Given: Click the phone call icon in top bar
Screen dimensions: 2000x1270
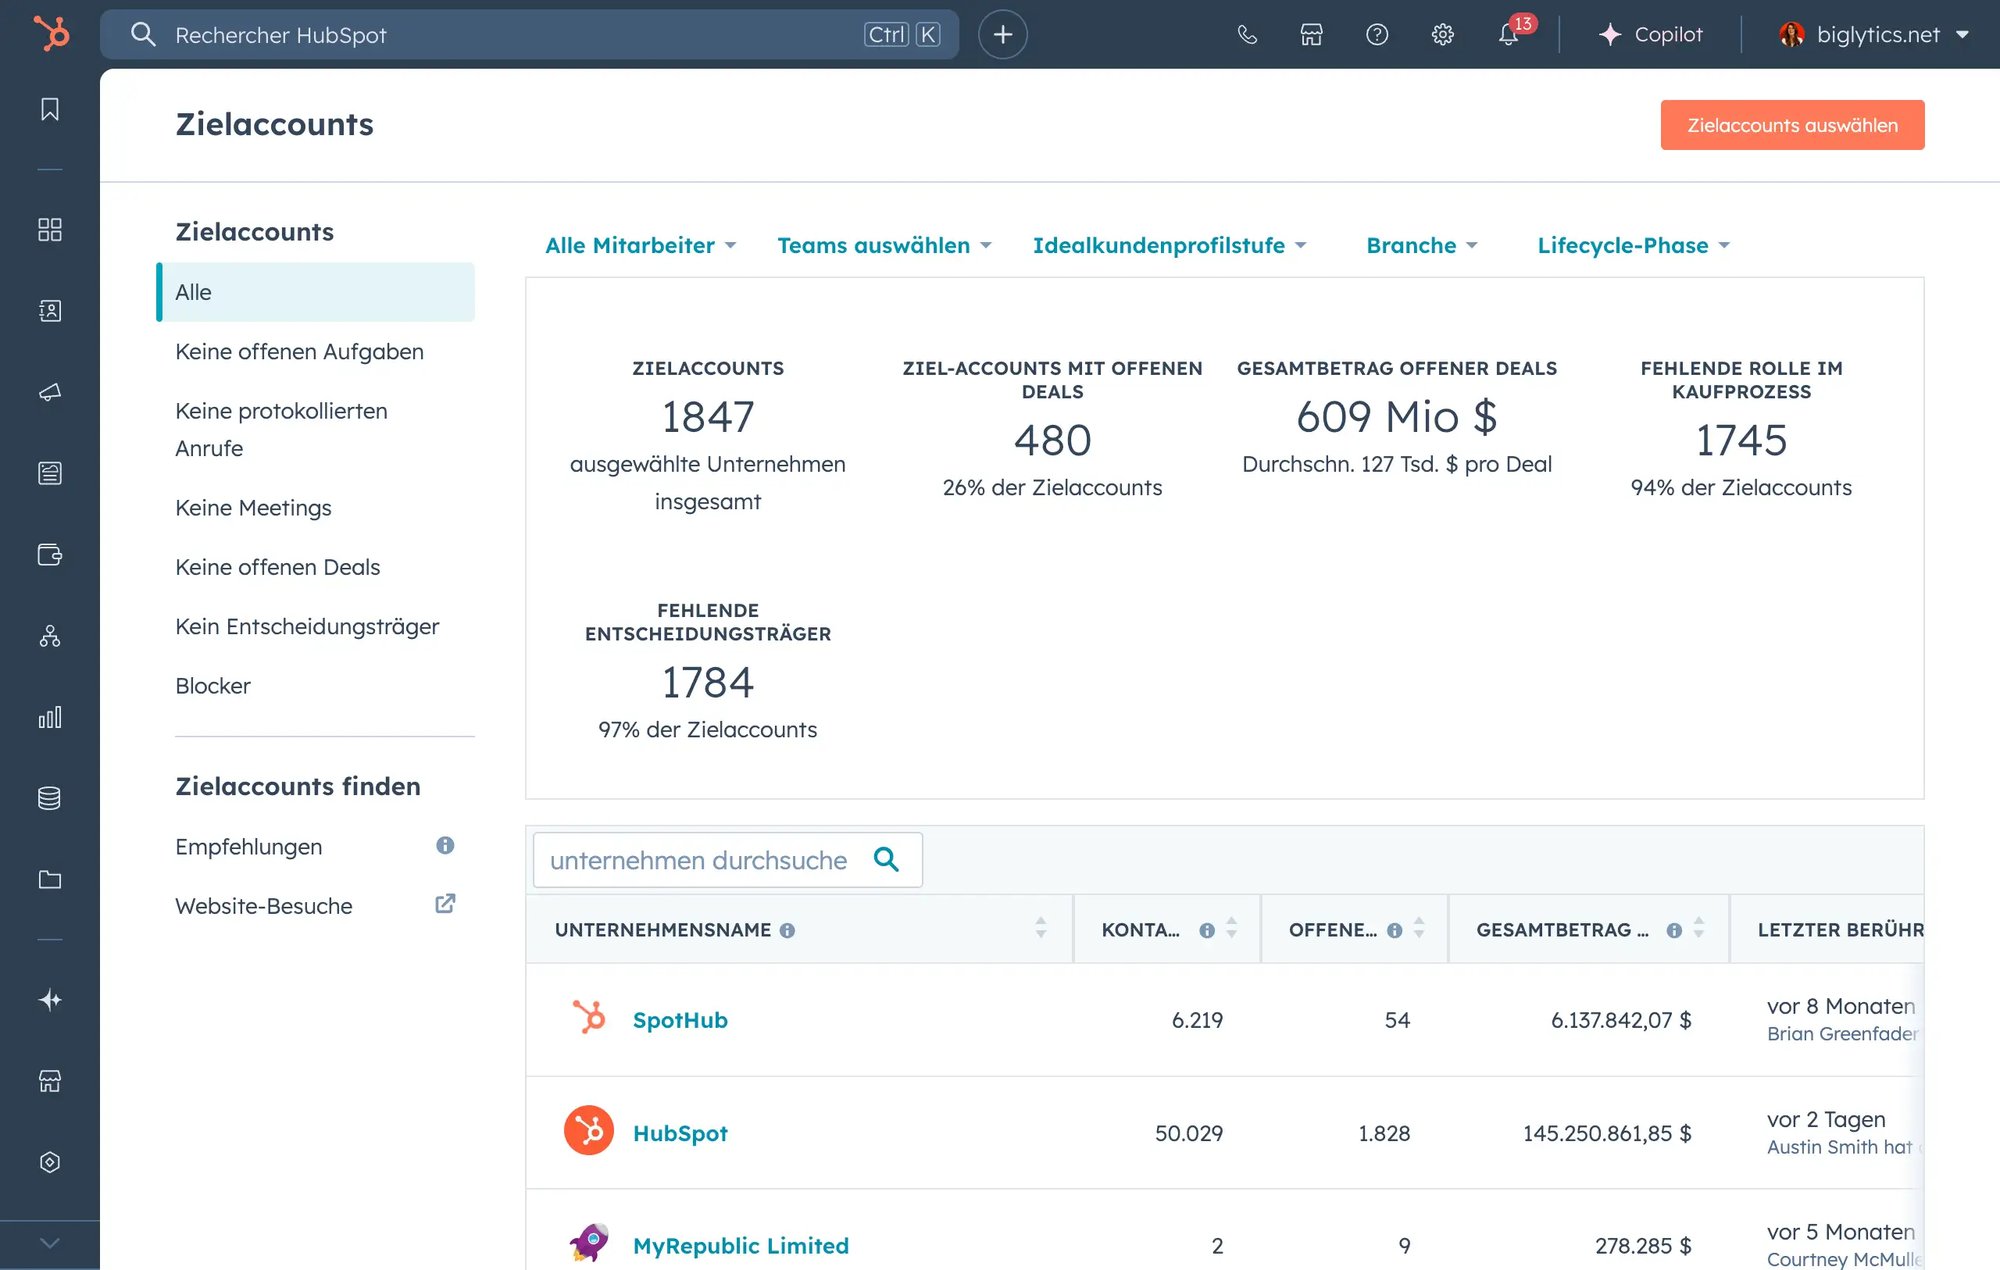Looking at the screenshot, I should [x=1246, y=34].
